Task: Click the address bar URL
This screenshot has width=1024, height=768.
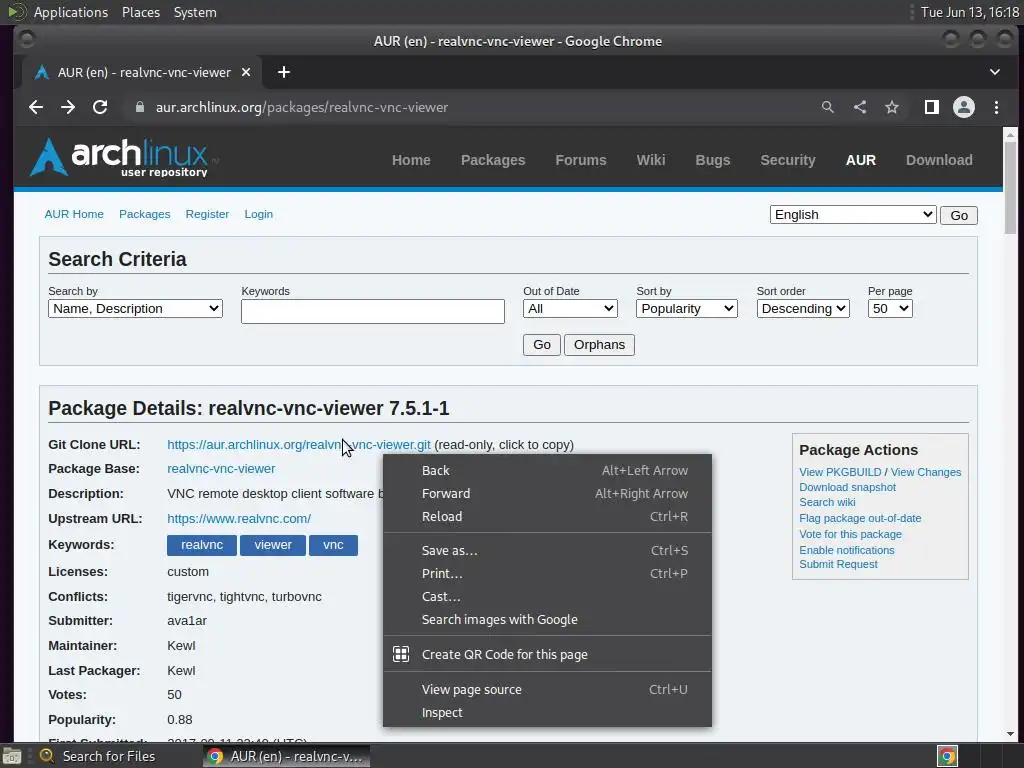Action: tap(302, 107)
